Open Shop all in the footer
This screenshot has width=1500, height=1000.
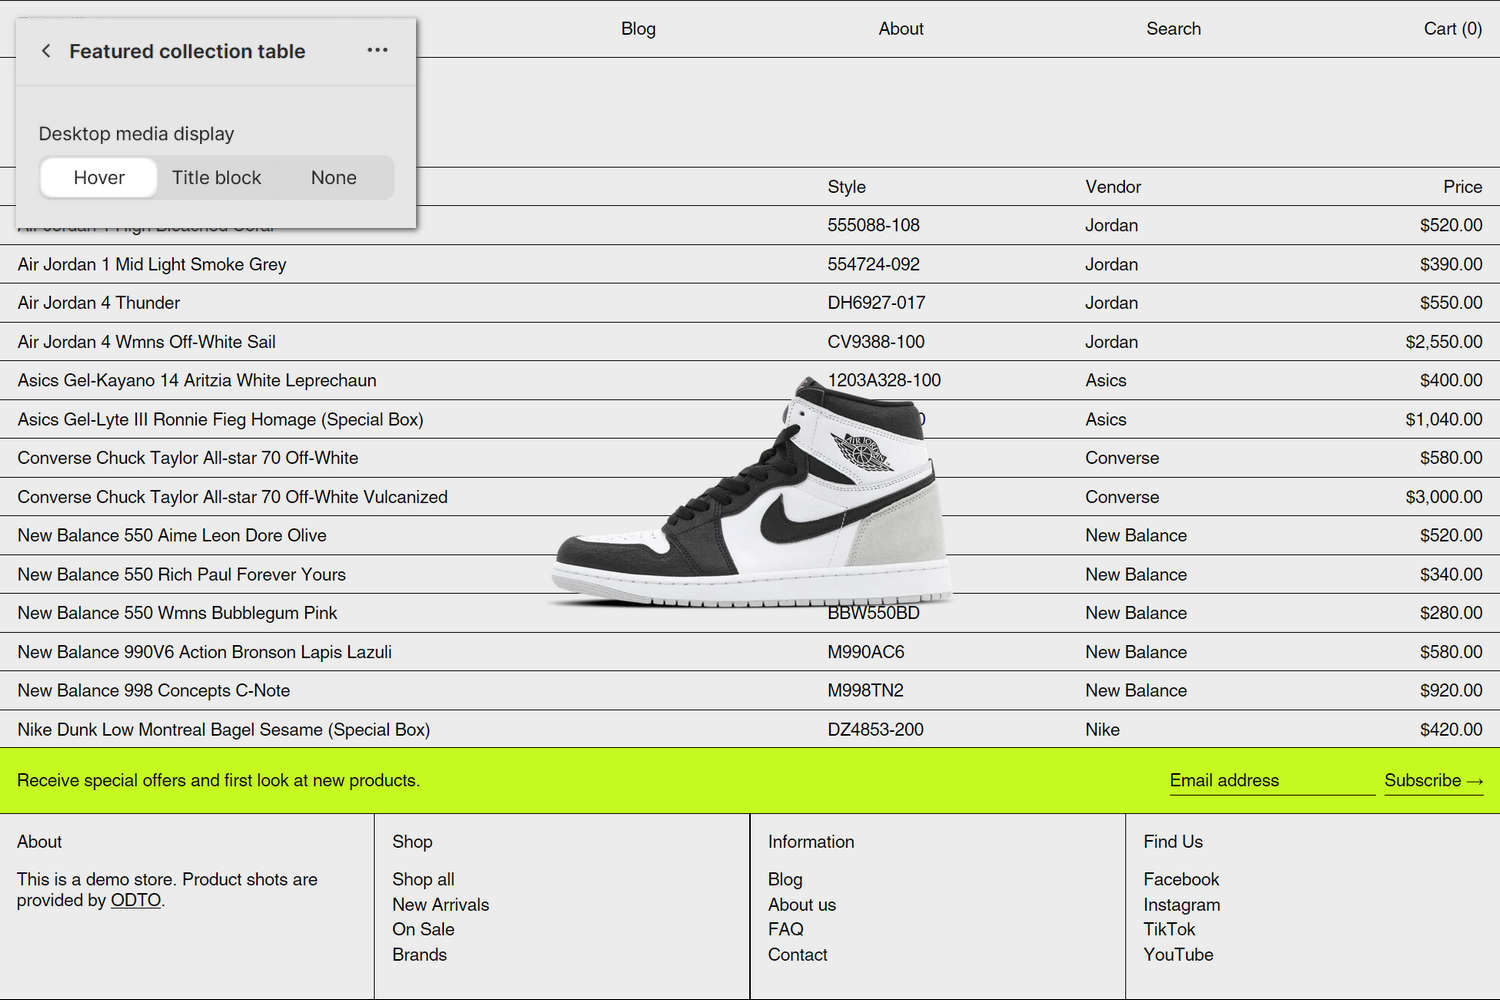tap(423, 879)
